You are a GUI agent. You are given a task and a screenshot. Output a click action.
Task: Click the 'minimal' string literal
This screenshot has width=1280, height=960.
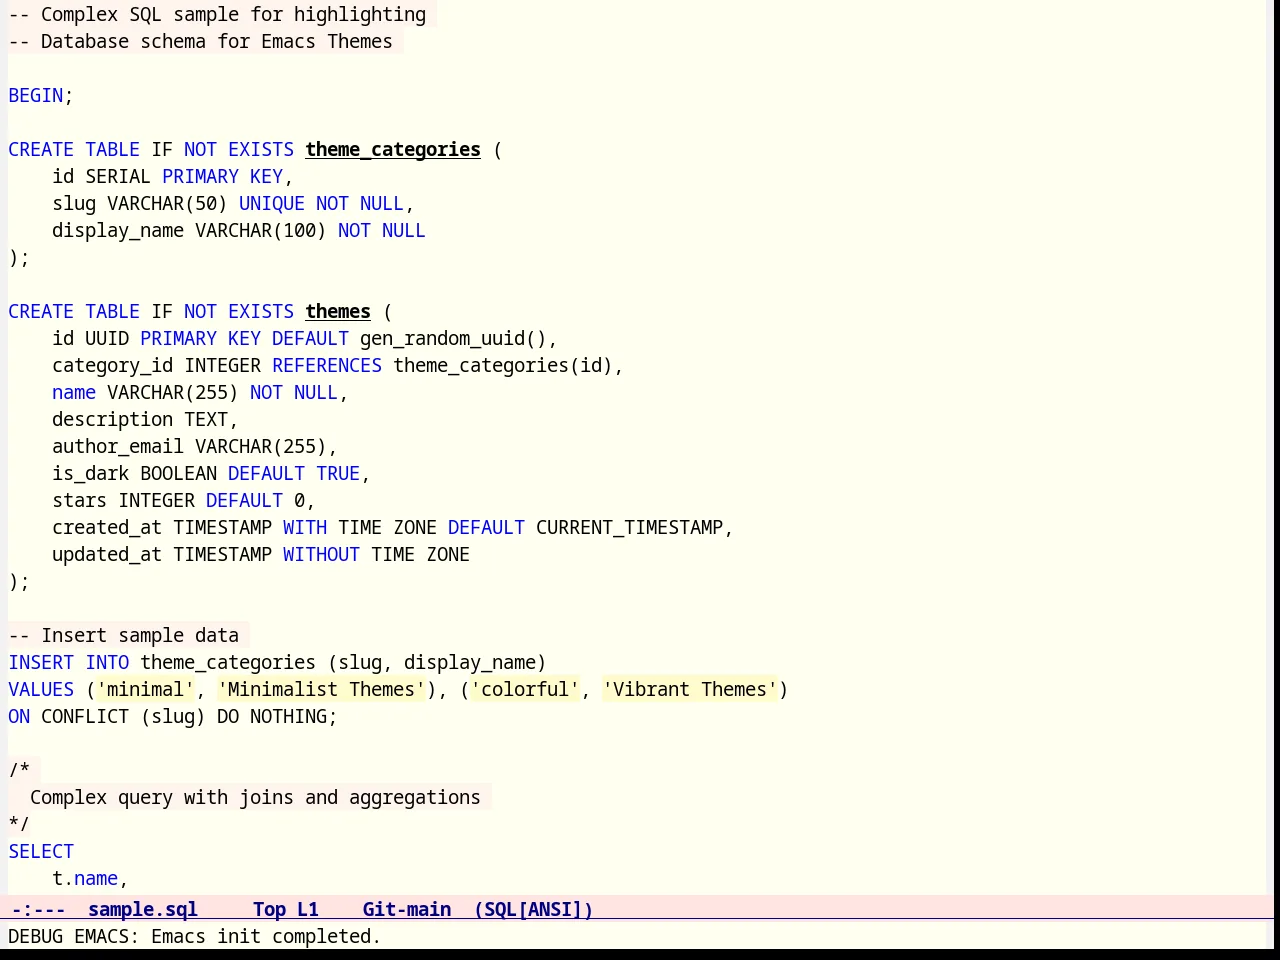[x=145, y=689]
